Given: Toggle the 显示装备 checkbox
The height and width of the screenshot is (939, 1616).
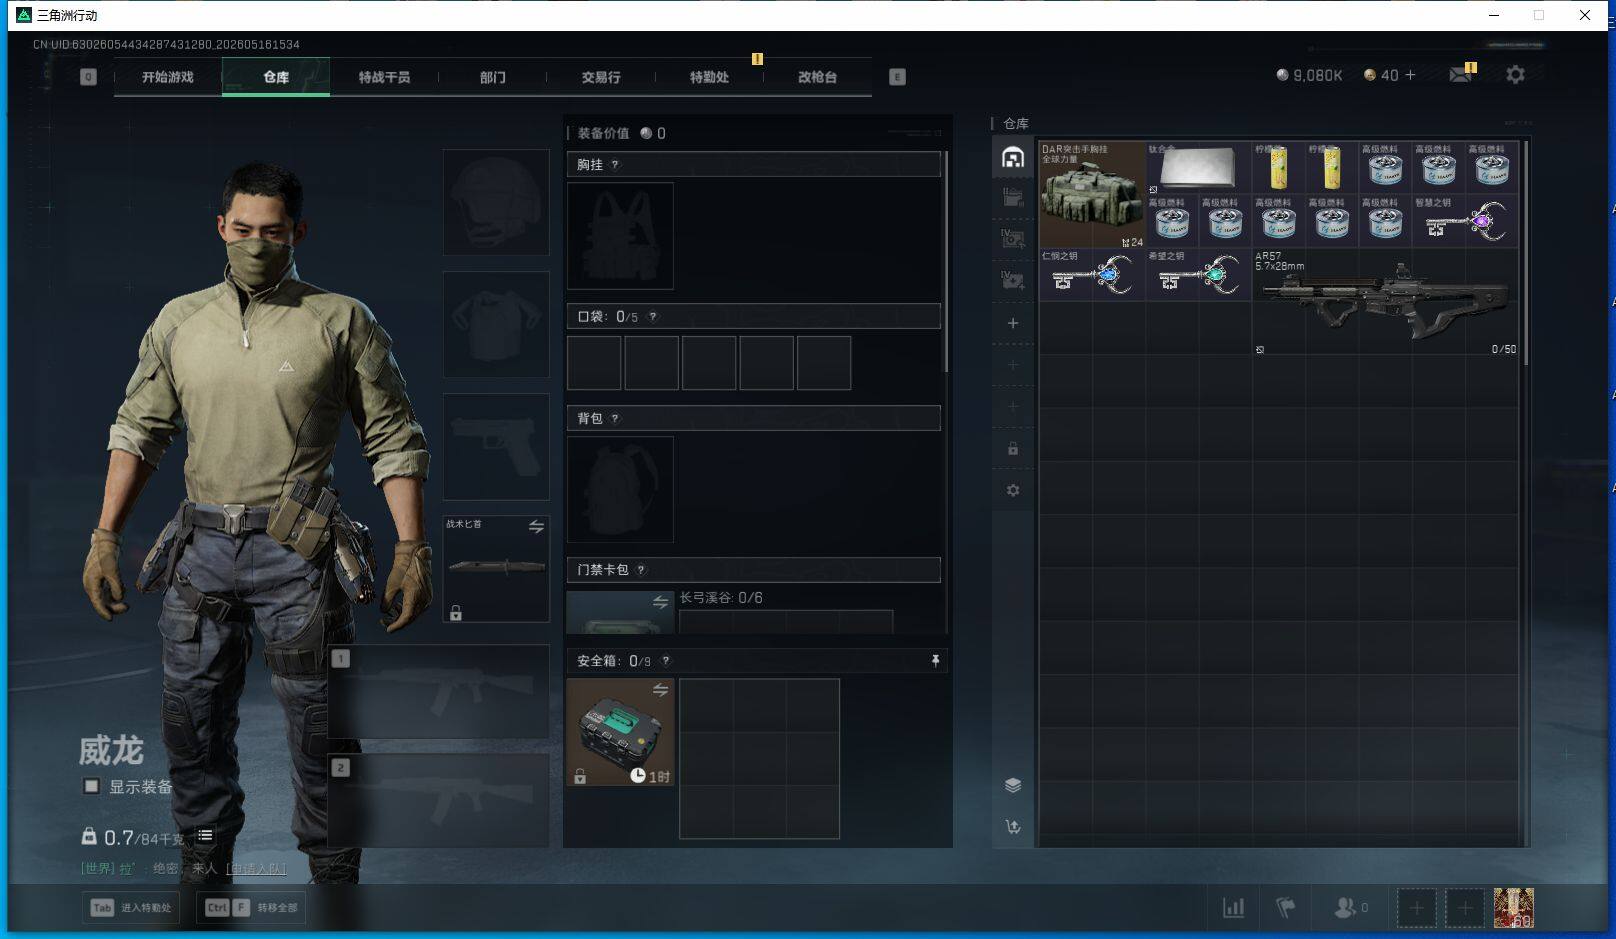Looking at the screenshot, I should [x=91, y=786].
